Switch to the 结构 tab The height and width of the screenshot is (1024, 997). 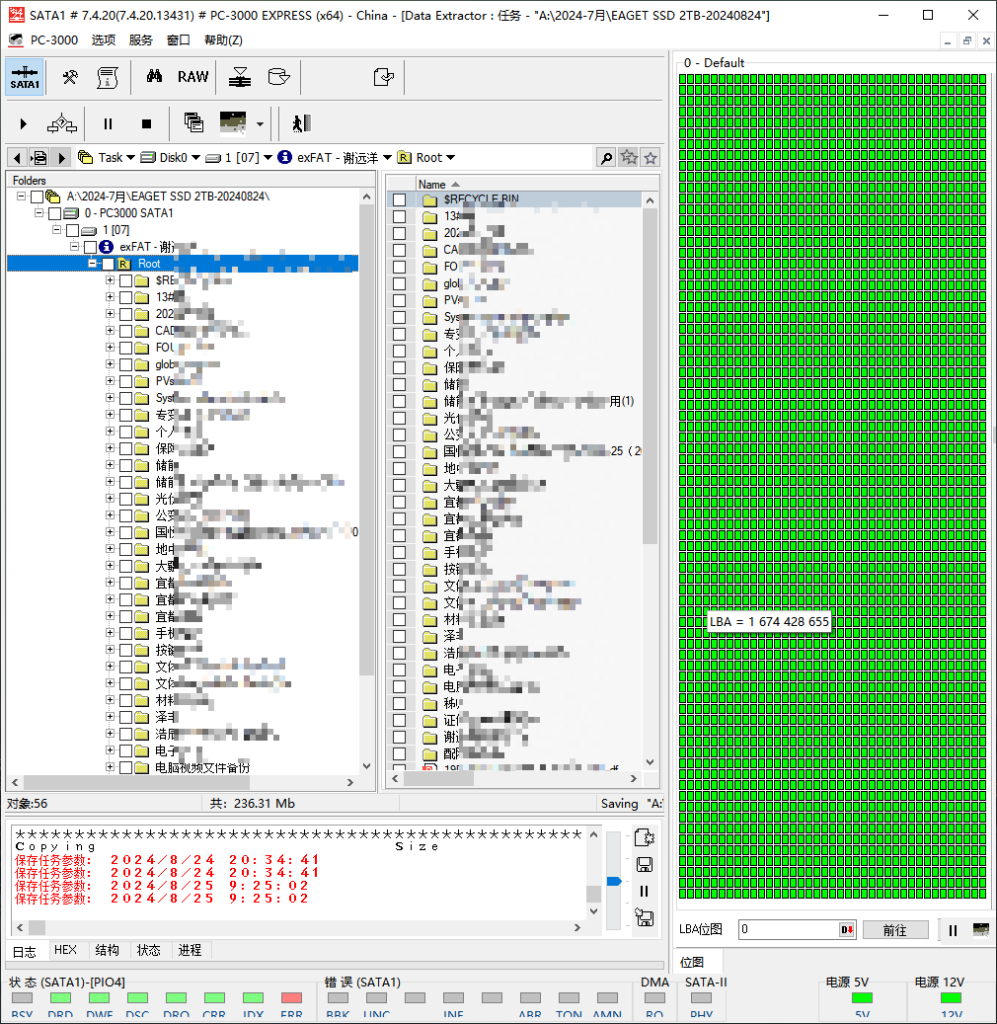(x=107, y=950)
